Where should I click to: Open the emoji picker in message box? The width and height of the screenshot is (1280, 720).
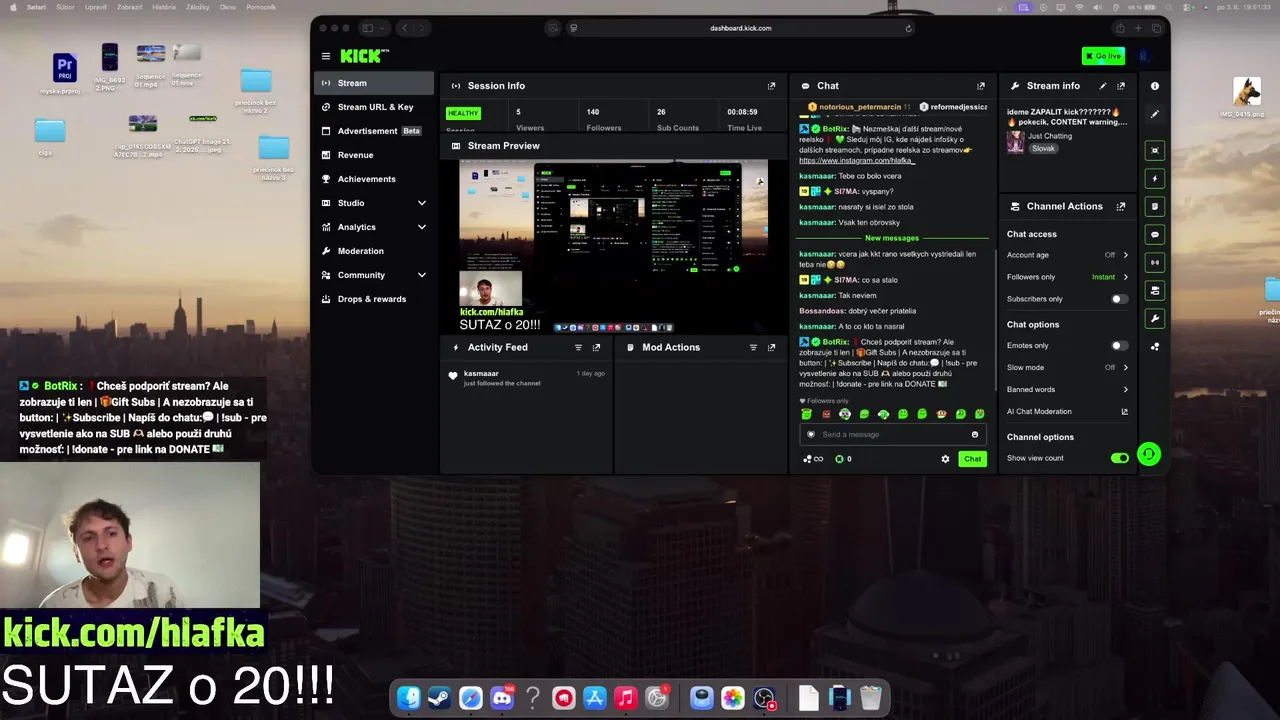(x=975, y=435)
